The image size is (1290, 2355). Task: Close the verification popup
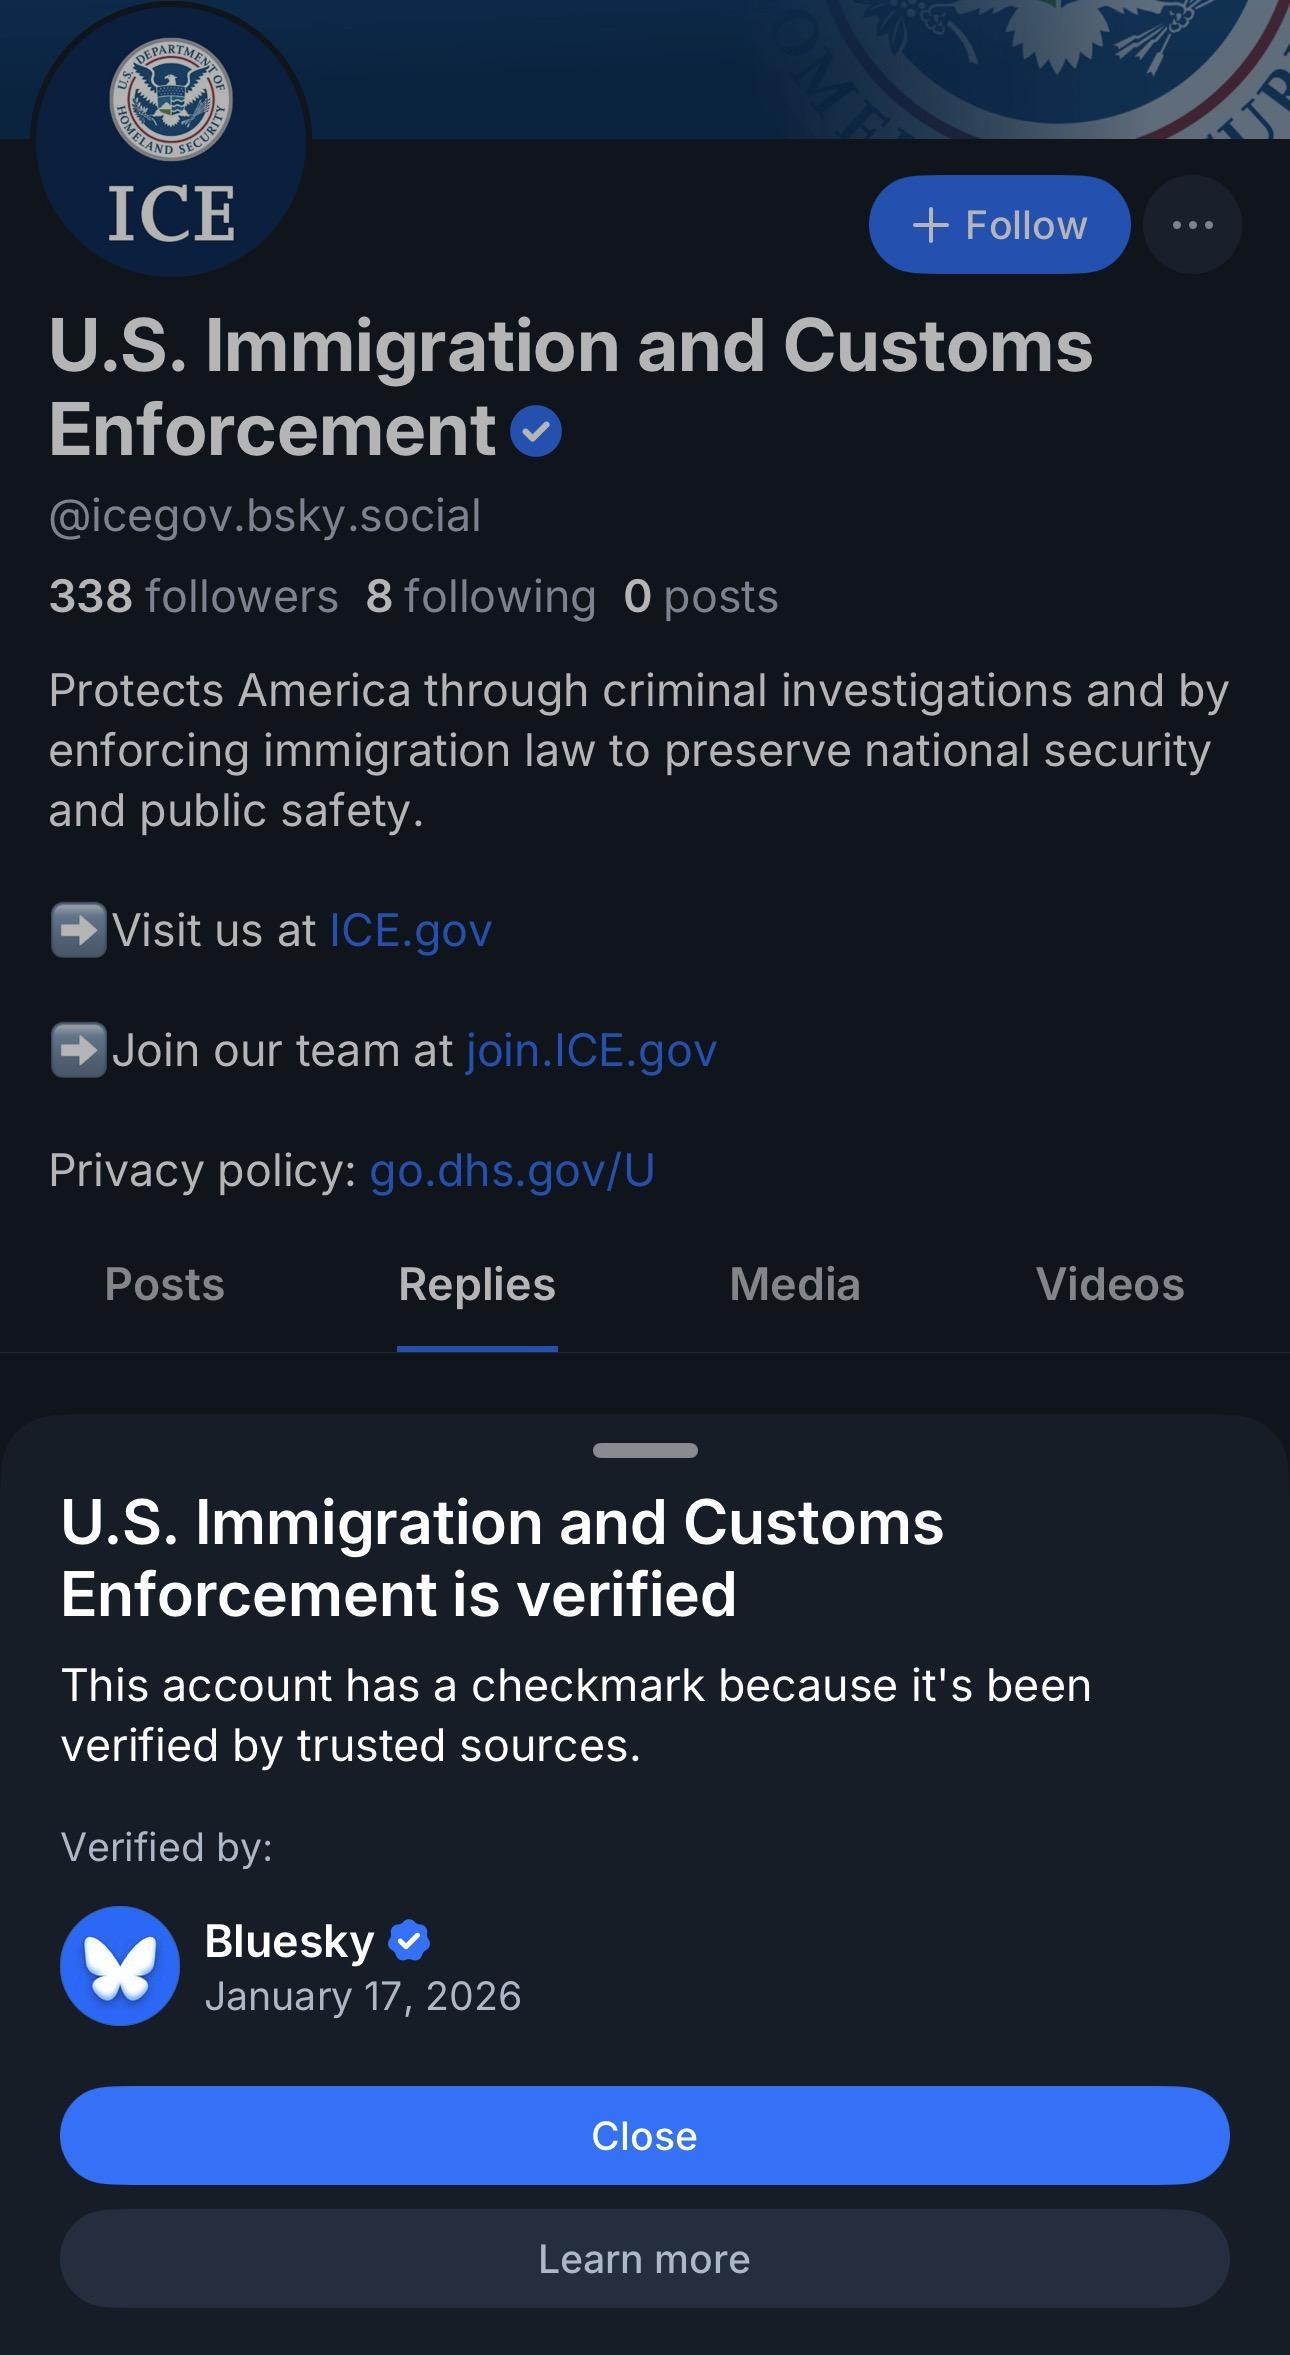(x=645, y=2135)
